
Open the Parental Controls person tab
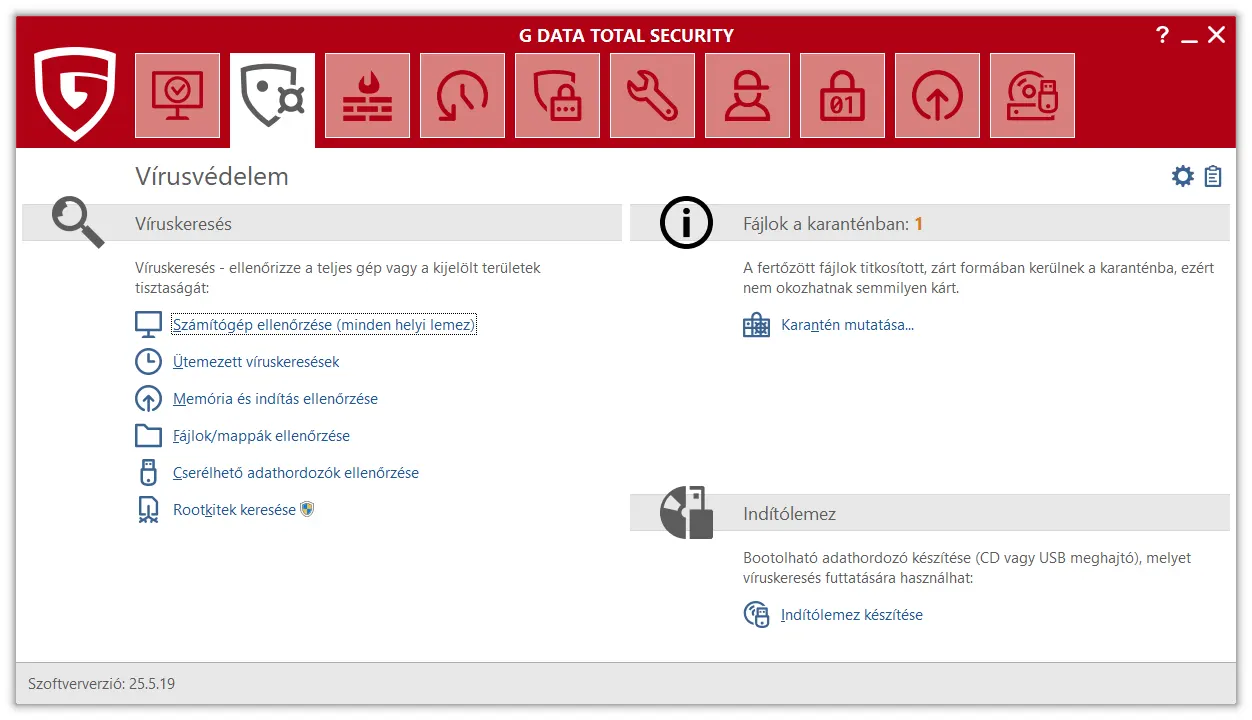(747, 96)
